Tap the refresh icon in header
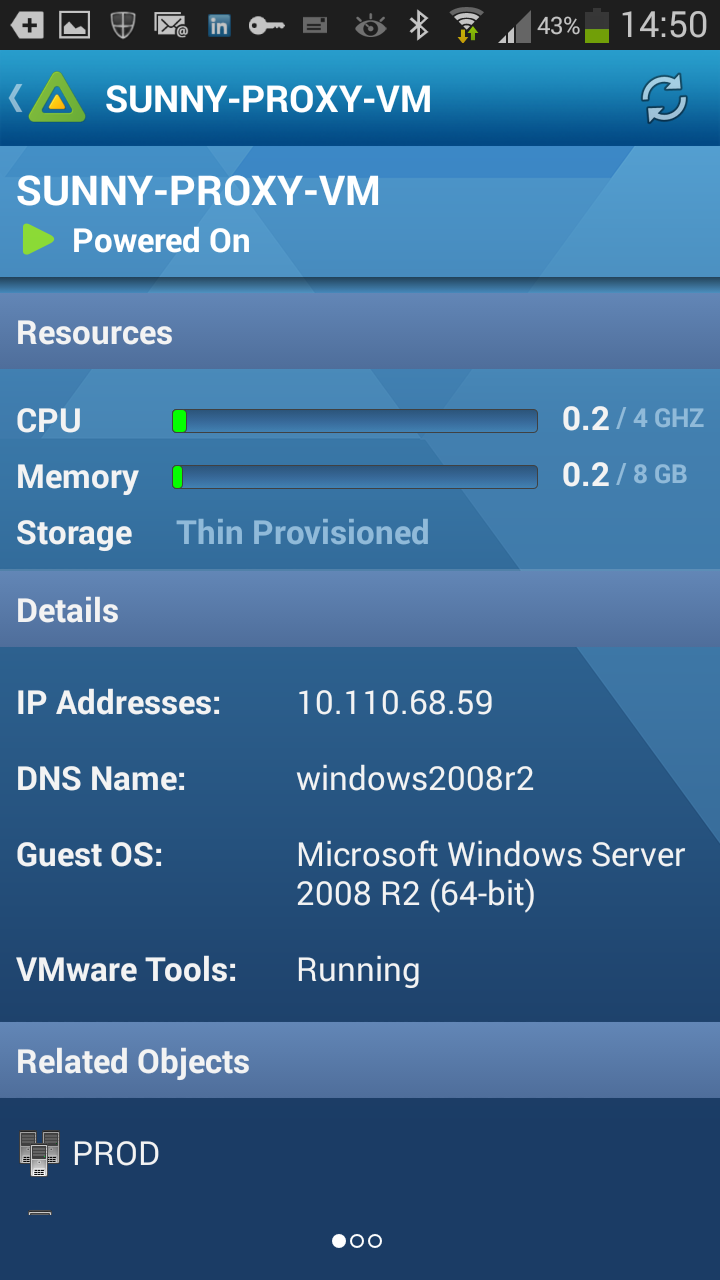This screenshot has width=720, height=1280. click(664, 99)
